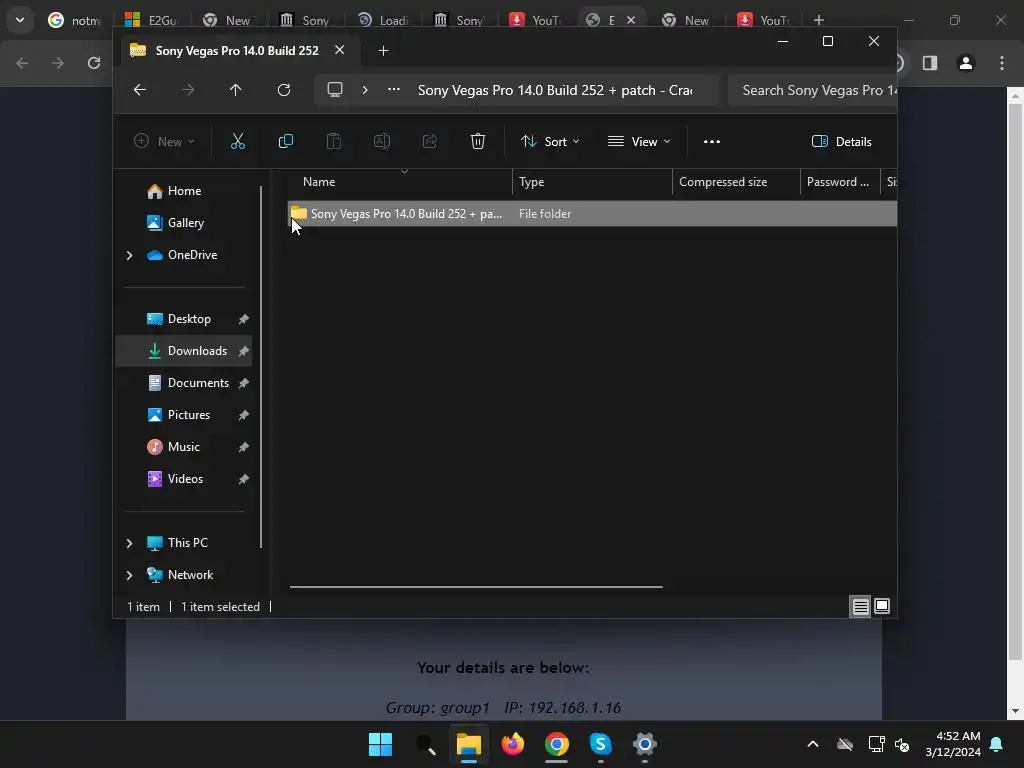
Task: Open Skype from the taskbar
Action: 600,744
